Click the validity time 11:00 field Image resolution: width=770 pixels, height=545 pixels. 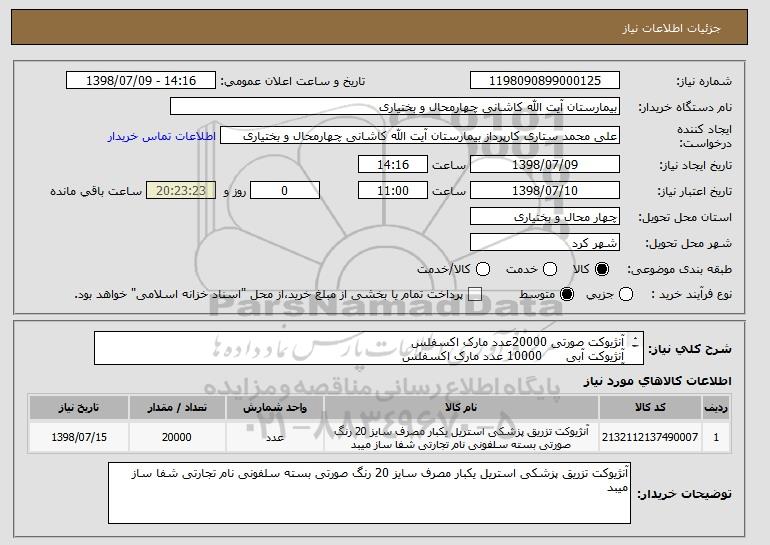393,191
